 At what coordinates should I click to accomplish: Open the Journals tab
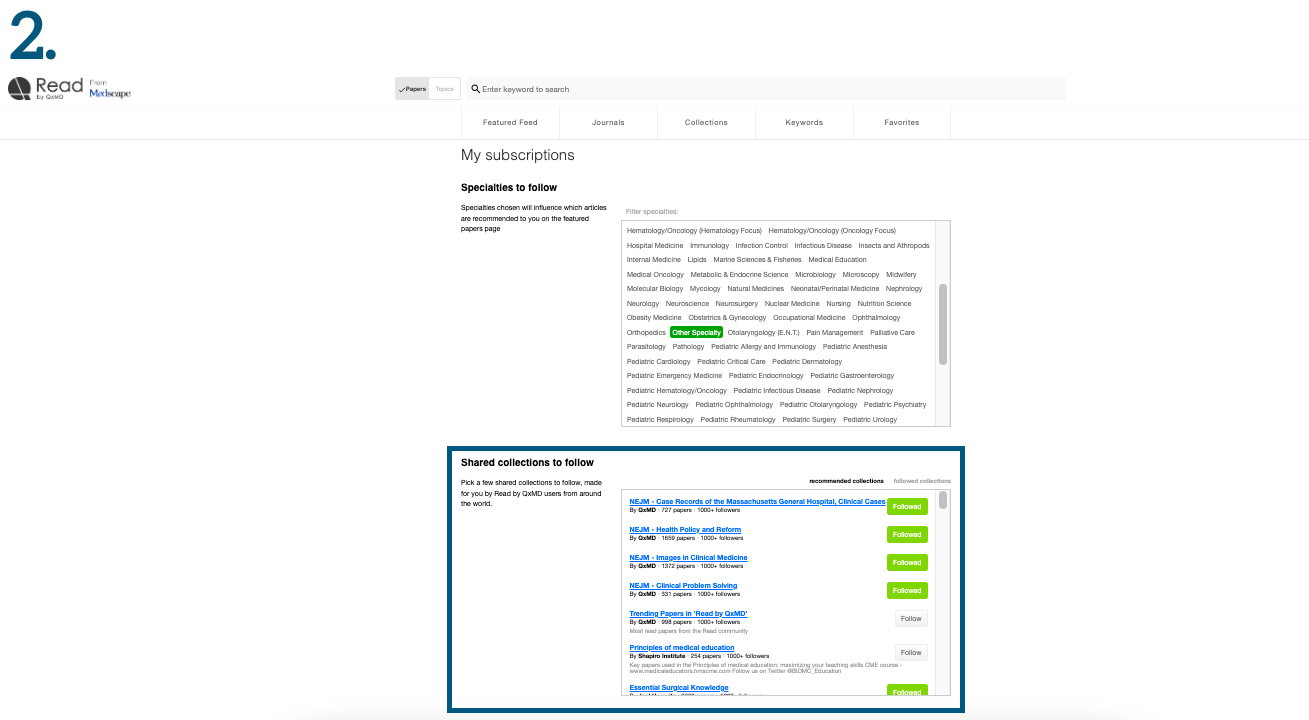[x=608, y=122]
